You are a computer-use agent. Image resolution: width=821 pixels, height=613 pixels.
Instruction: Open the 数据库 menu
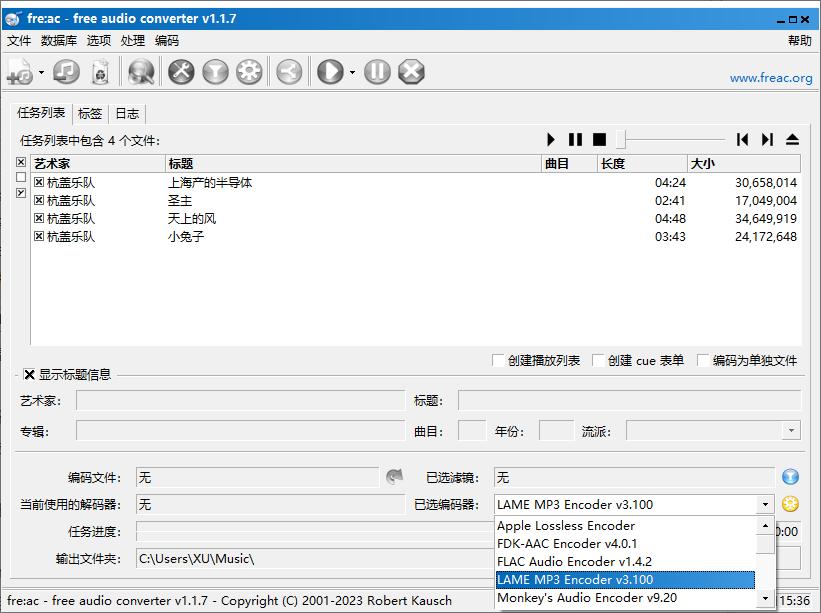click(59, 41)
